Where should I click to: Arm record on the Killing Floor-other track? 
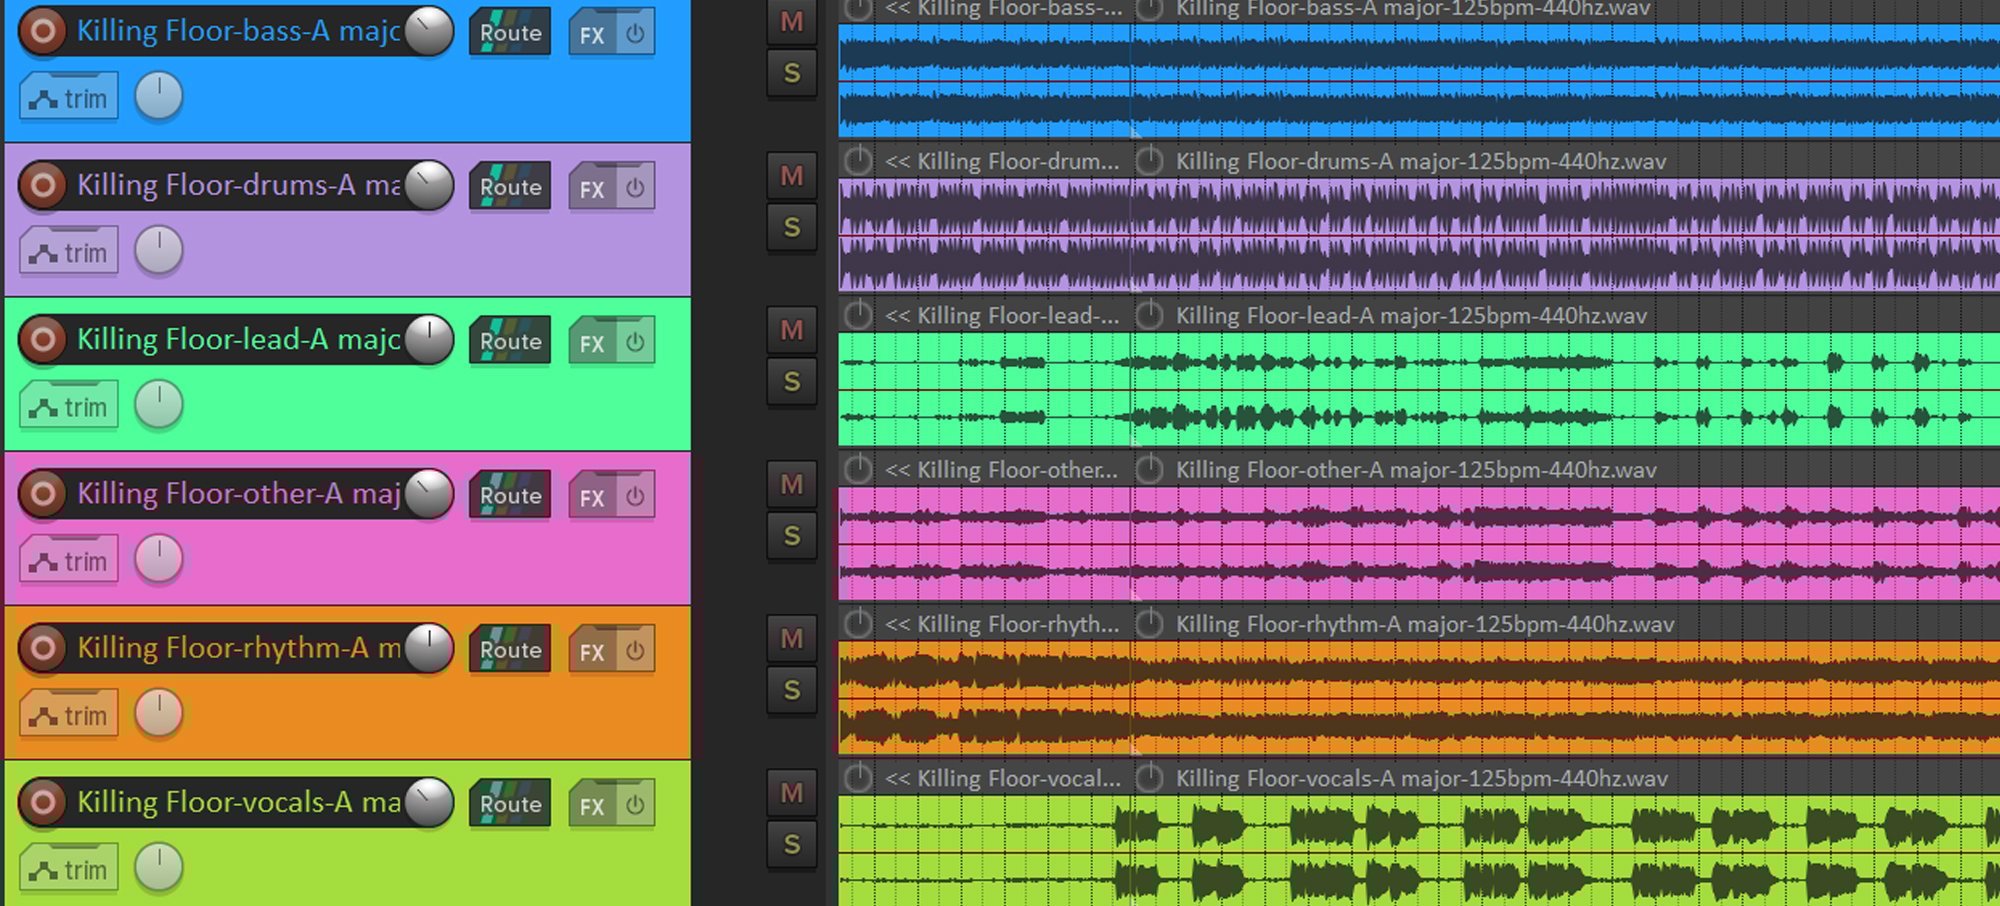coord(43,493)
